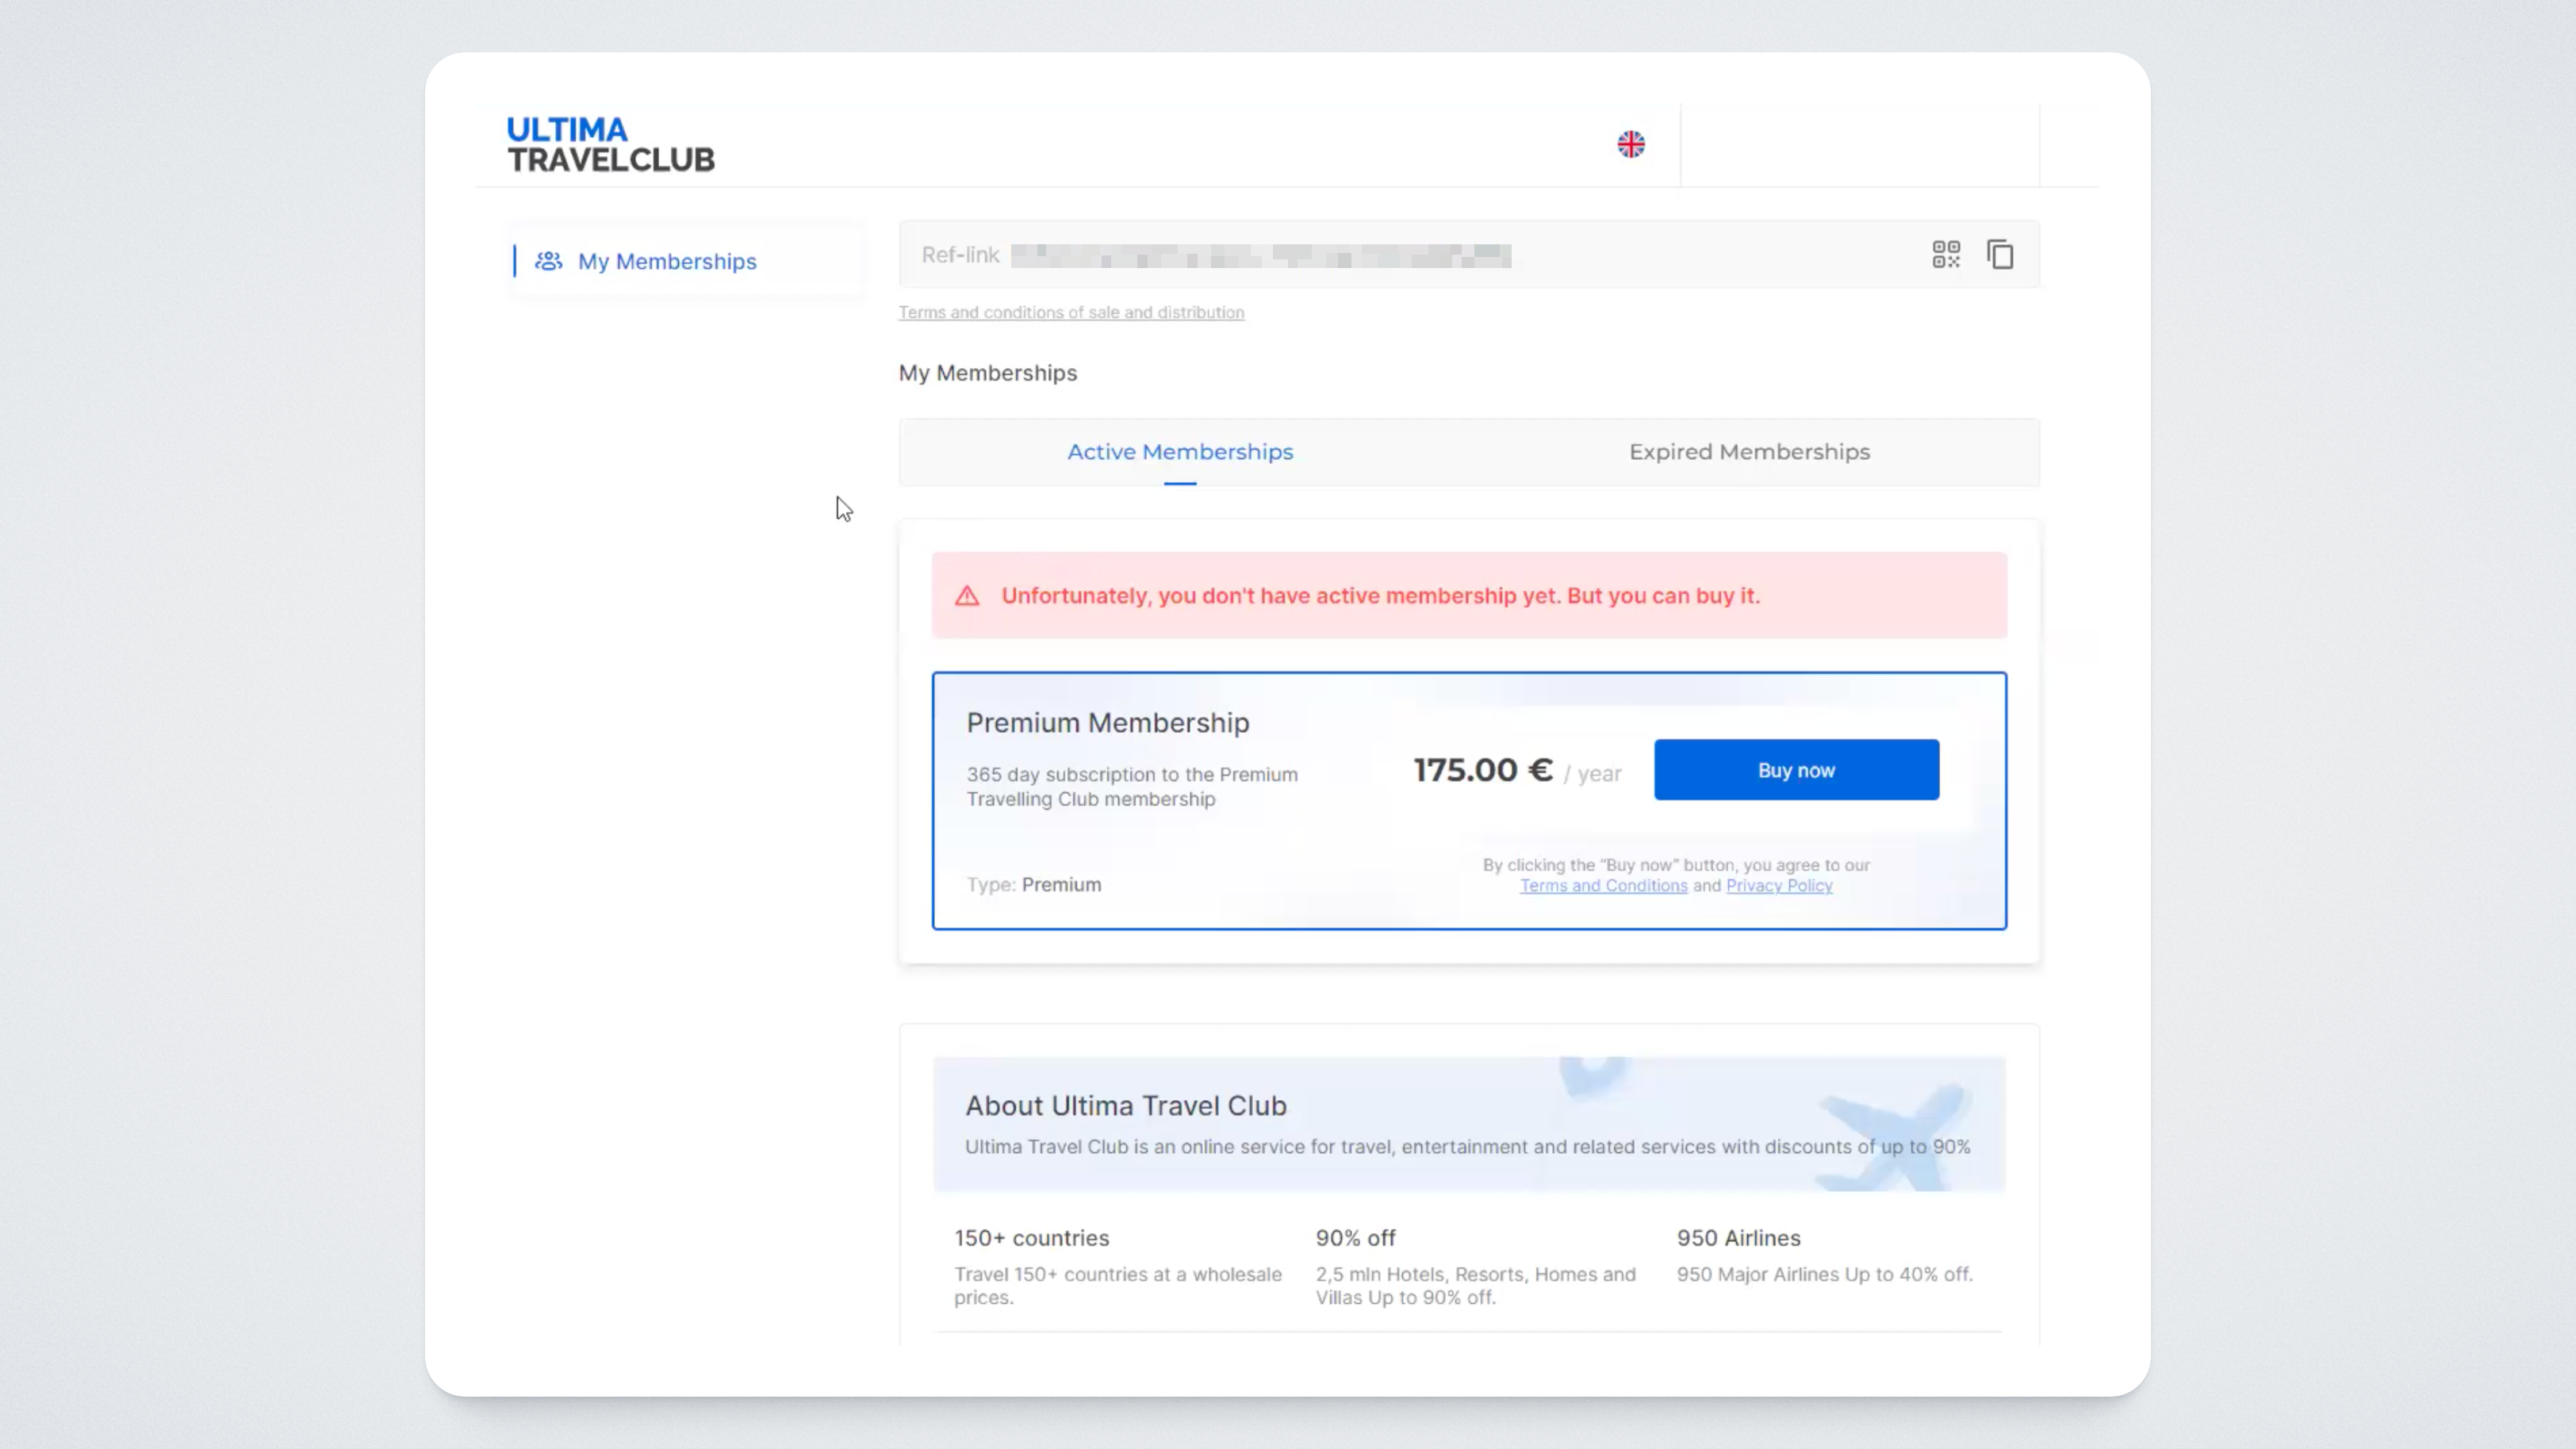
Task: Click the 950 Airlines feature heading
Action: tap(1738, 1238)
